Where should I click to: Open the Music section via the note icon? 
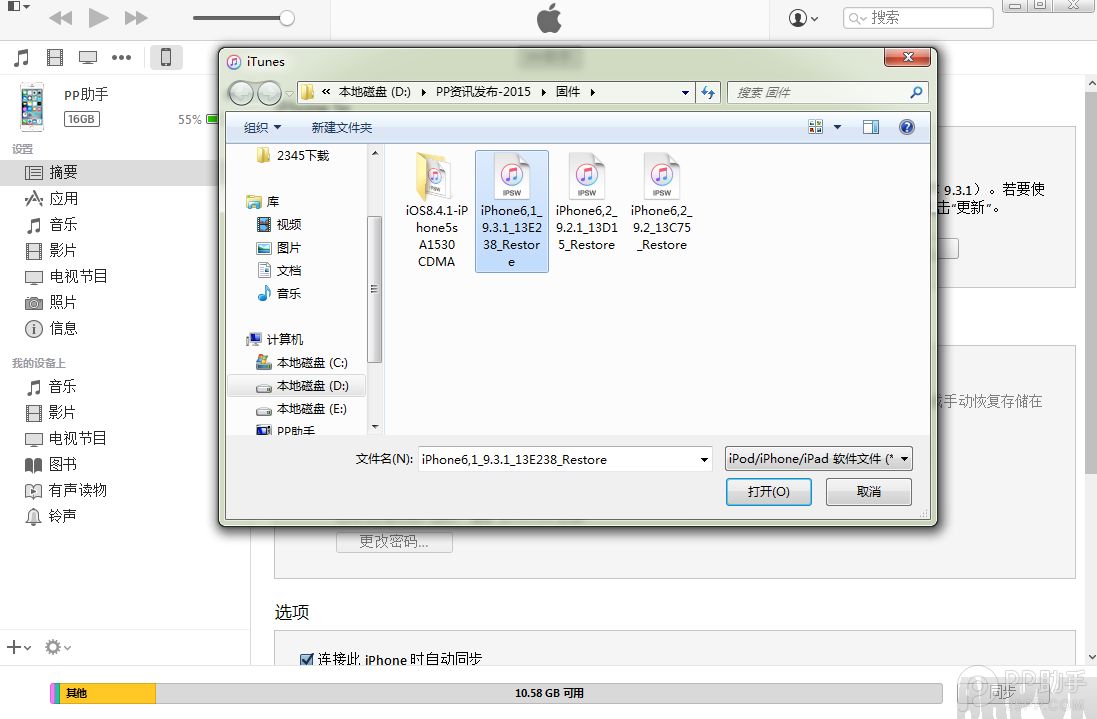20,57
